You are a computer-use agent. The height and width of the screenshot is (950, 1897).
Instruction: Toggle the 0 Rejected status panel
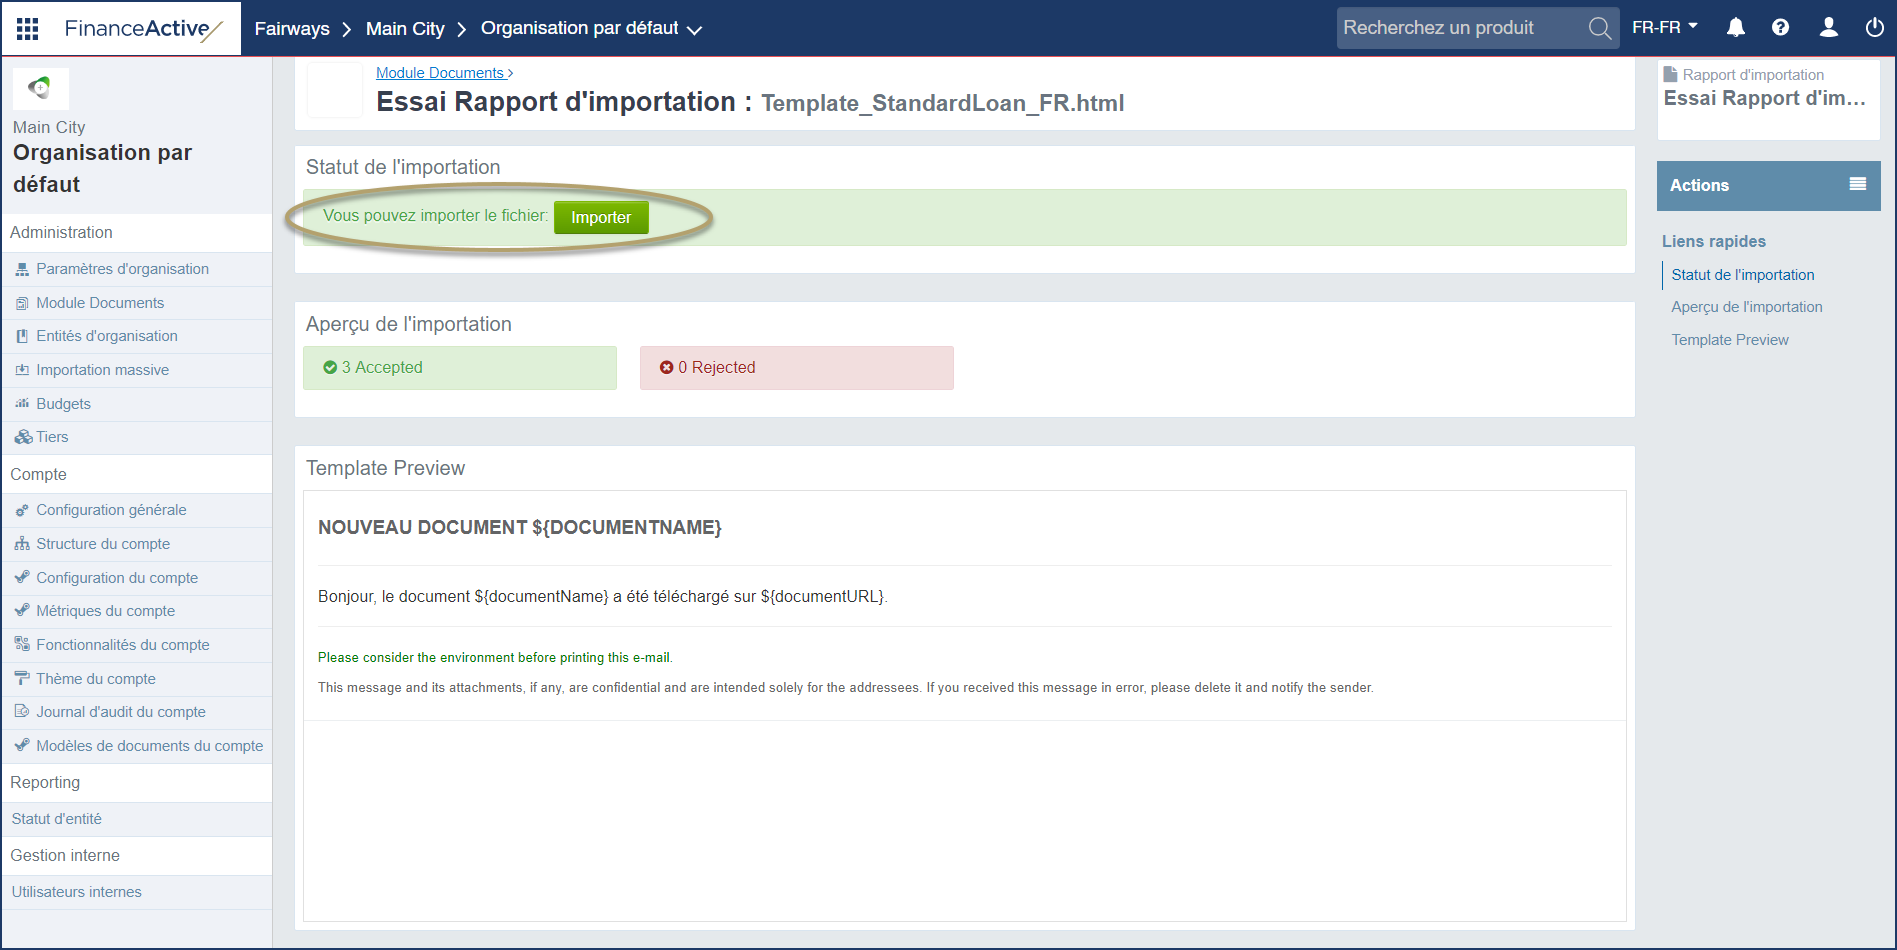click(x=796, y=367)
